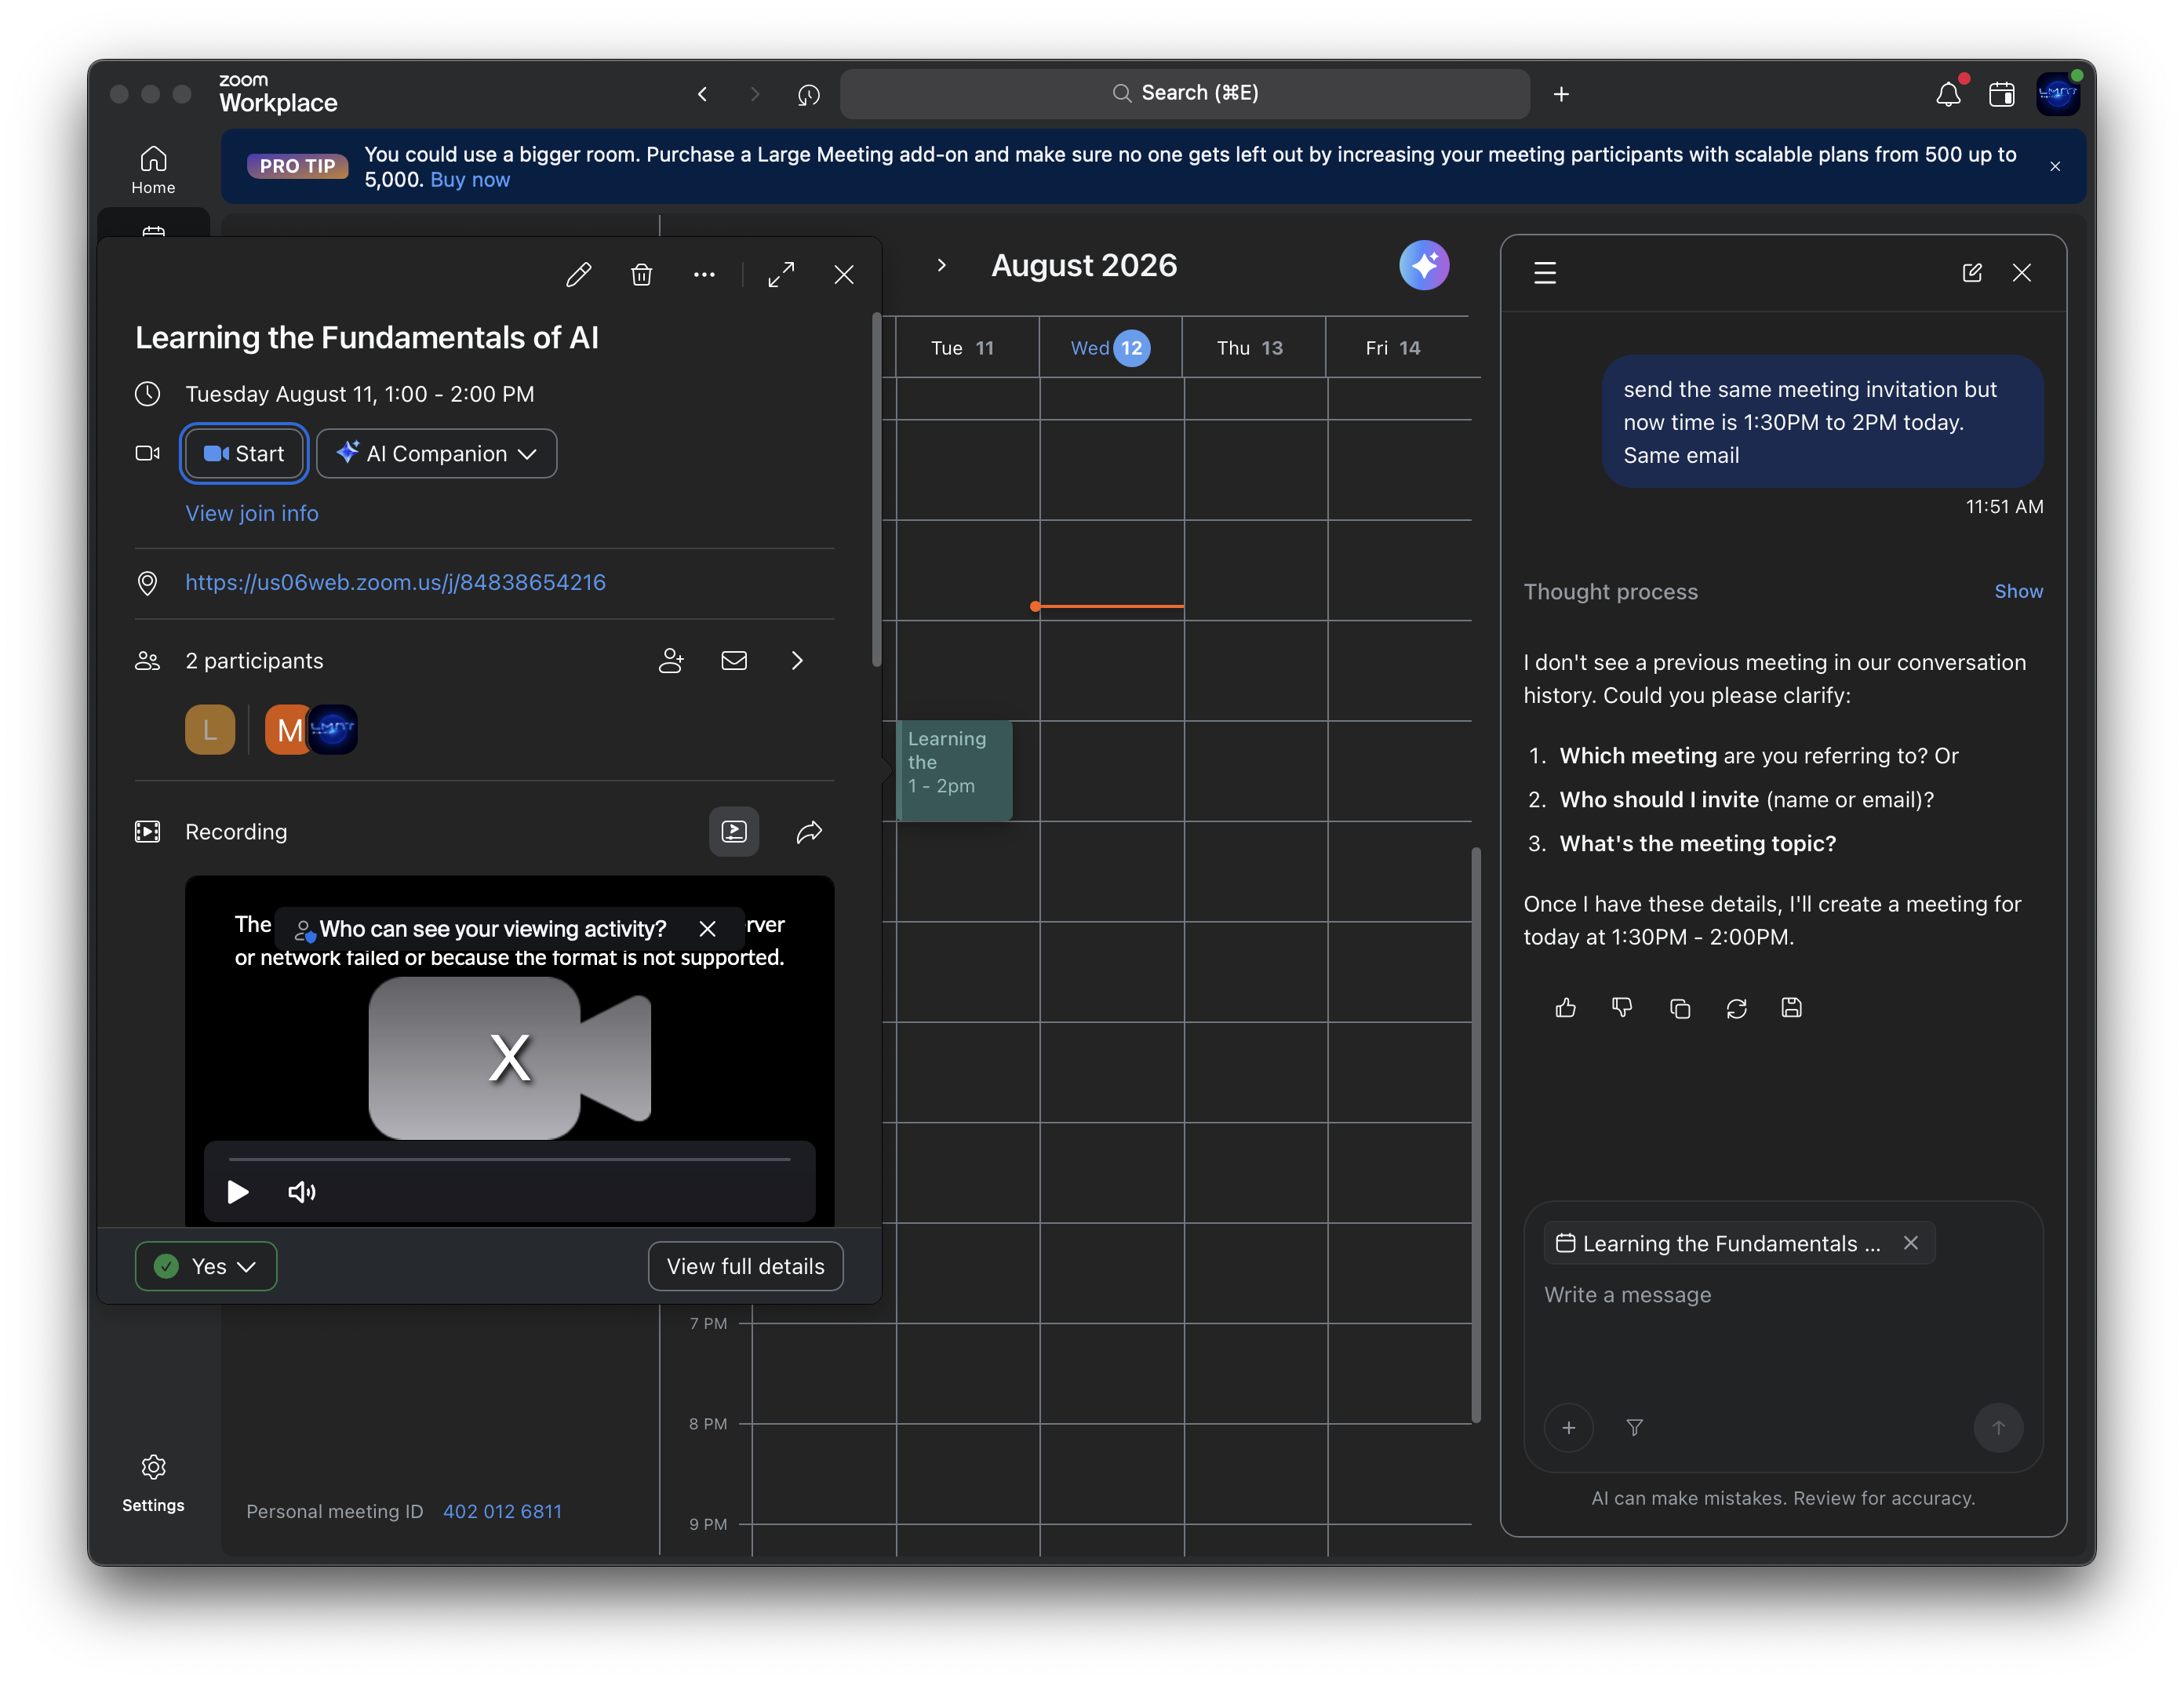The image size is (2184, 1682).
Task: Open the more options ellipsis menu
Action: (x=704, y=274)
